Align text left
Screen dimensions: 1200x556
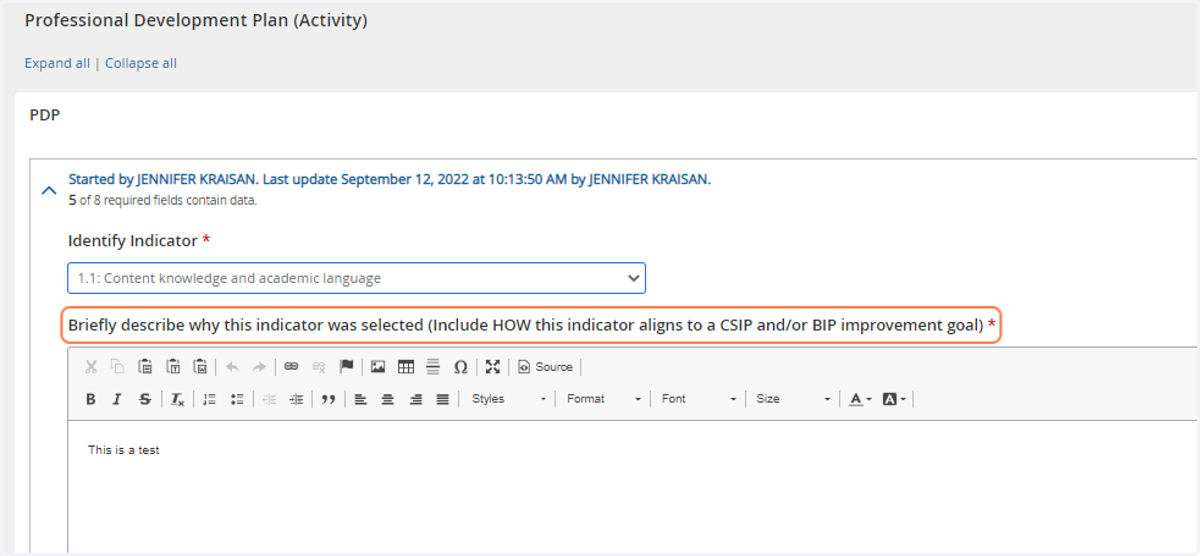[360, 399]
